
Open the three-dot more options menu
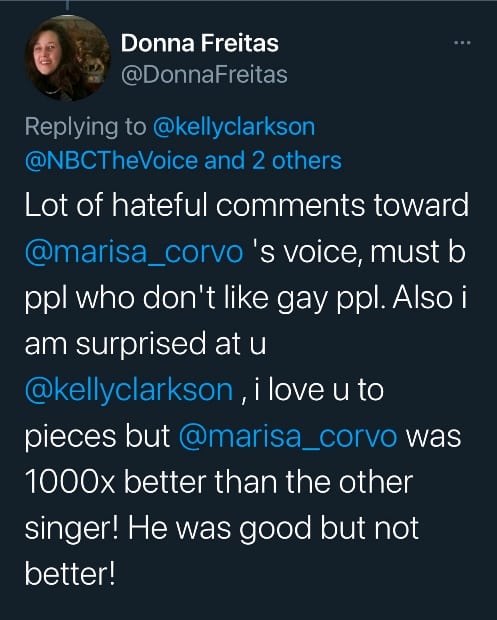[x=462, y=42]
